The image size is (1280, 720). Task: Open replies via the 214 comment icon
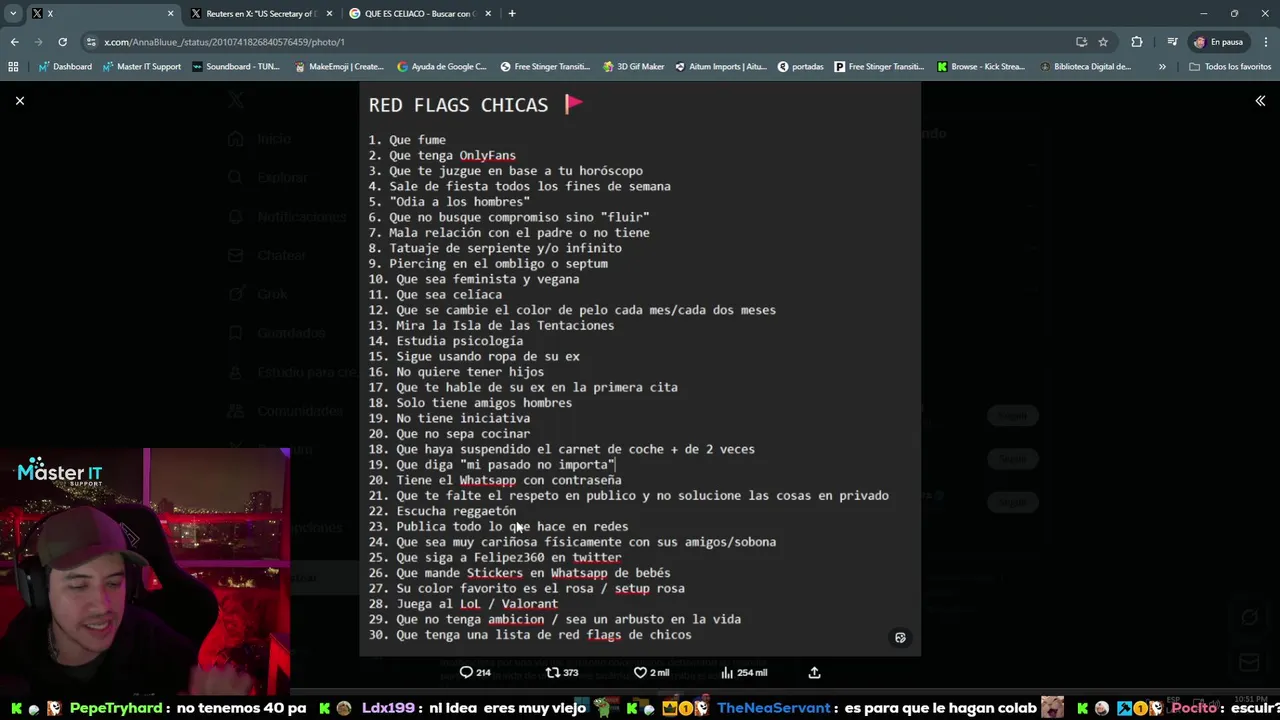pos(475,672)
